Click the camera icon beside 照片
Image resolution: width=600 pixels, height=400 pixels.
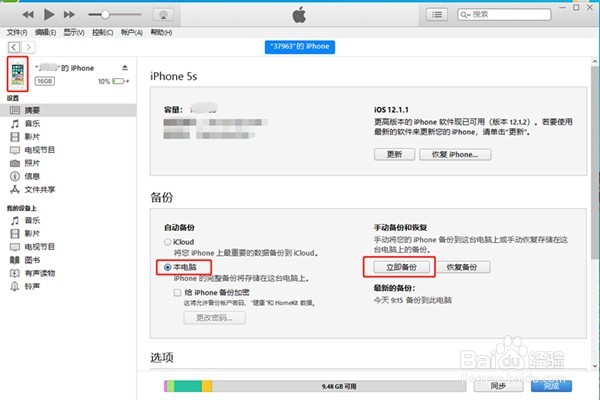click(x=15, y=163)
